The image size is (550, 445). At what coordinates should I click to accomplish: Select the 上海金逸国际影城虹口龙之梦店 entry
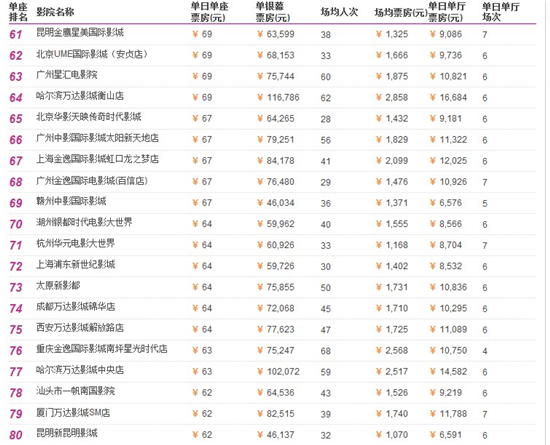(97, 159)
